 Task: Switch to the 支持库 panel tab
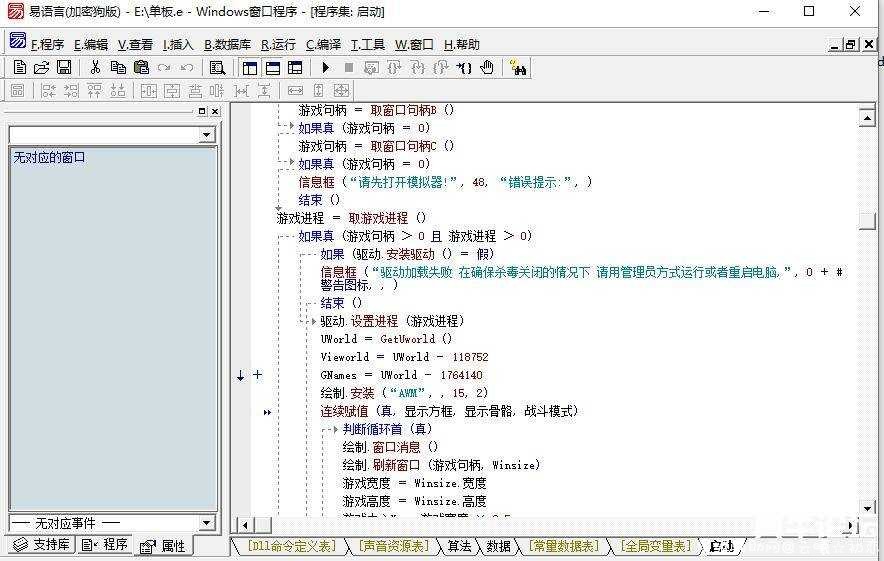[42, 544]
